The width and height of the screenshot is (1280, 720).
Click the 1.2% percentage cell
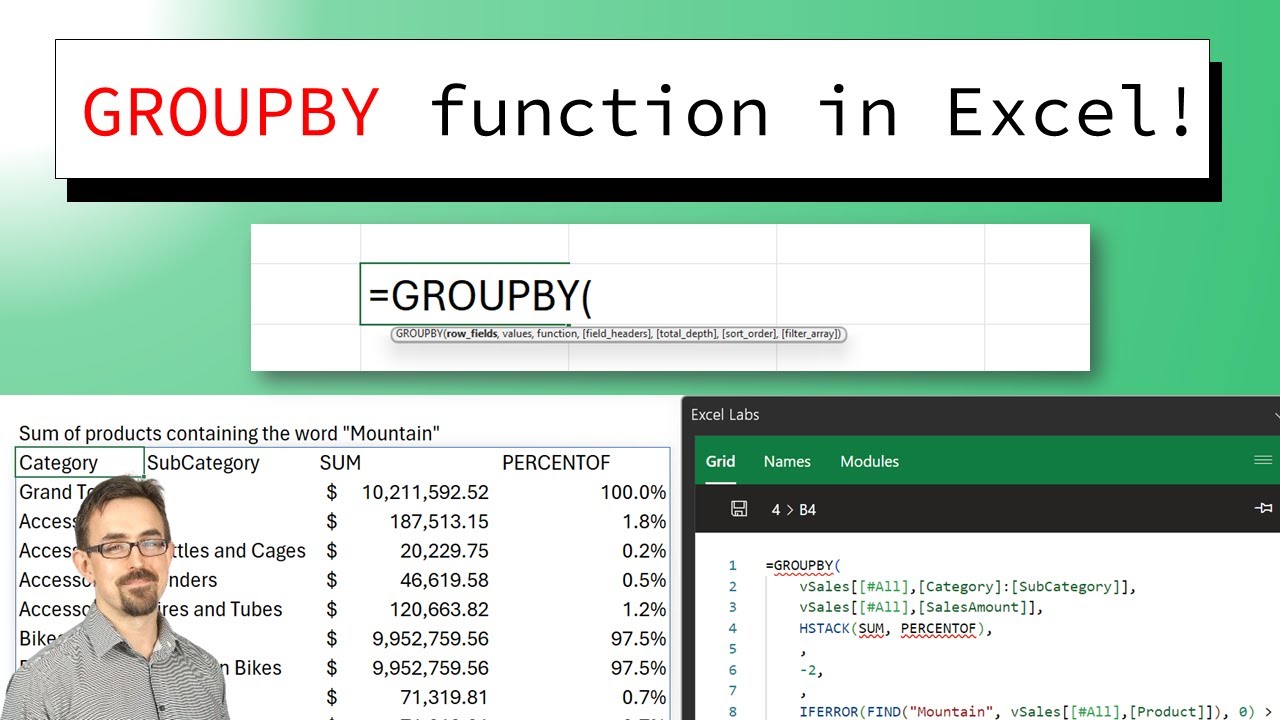point(643,609)
